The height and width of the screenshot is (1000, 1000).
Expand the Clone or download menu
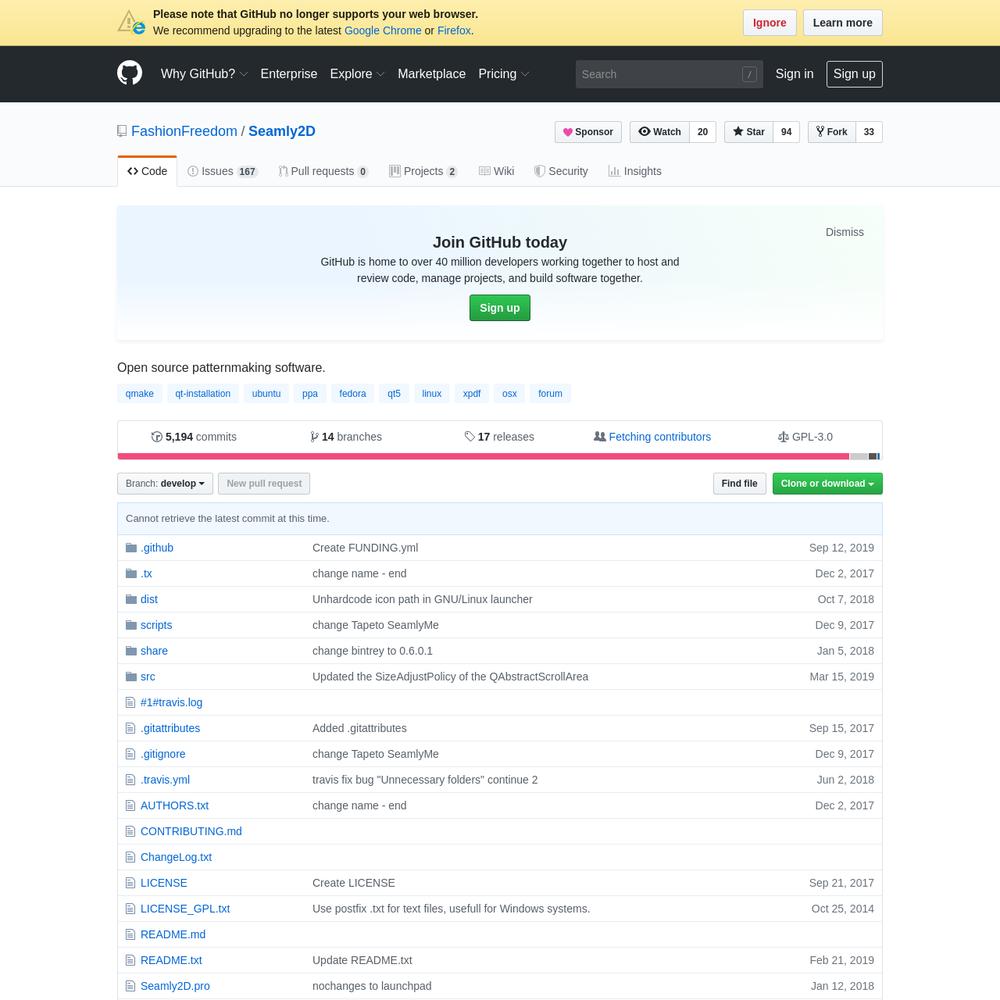tap(827, 484)
